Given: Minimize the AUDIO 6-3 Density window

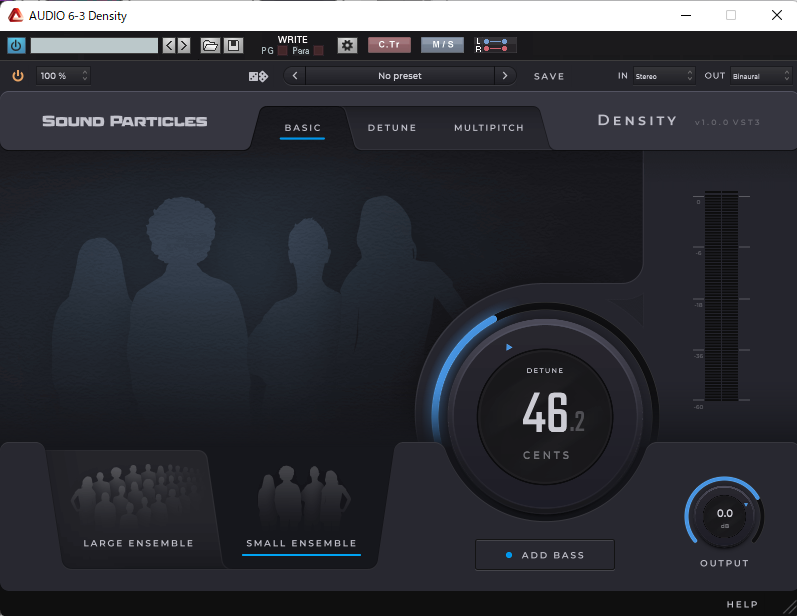Looking at the screenshot, I should tap(686, 15).
